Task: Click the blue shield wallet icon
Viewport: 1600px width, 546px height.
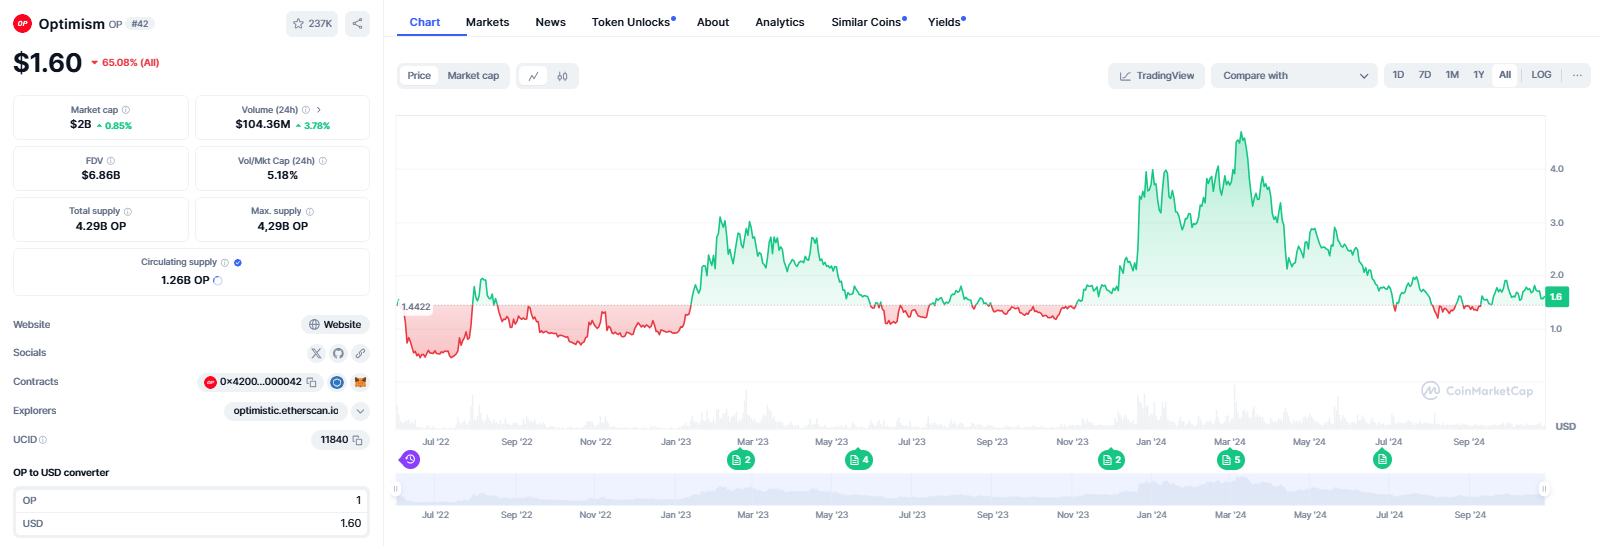Action: (x=337, y=382)
